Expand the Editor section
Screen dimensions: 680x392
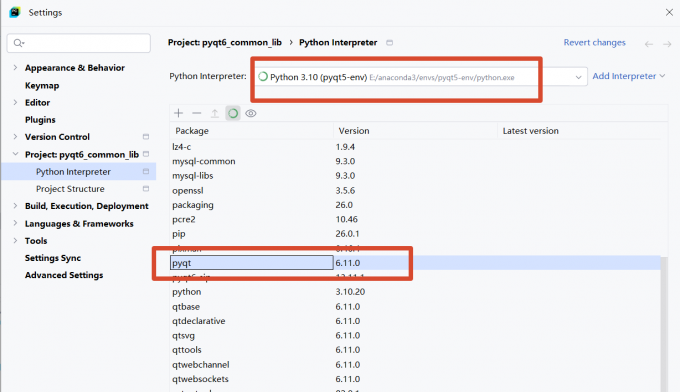[x=15, y=102]
